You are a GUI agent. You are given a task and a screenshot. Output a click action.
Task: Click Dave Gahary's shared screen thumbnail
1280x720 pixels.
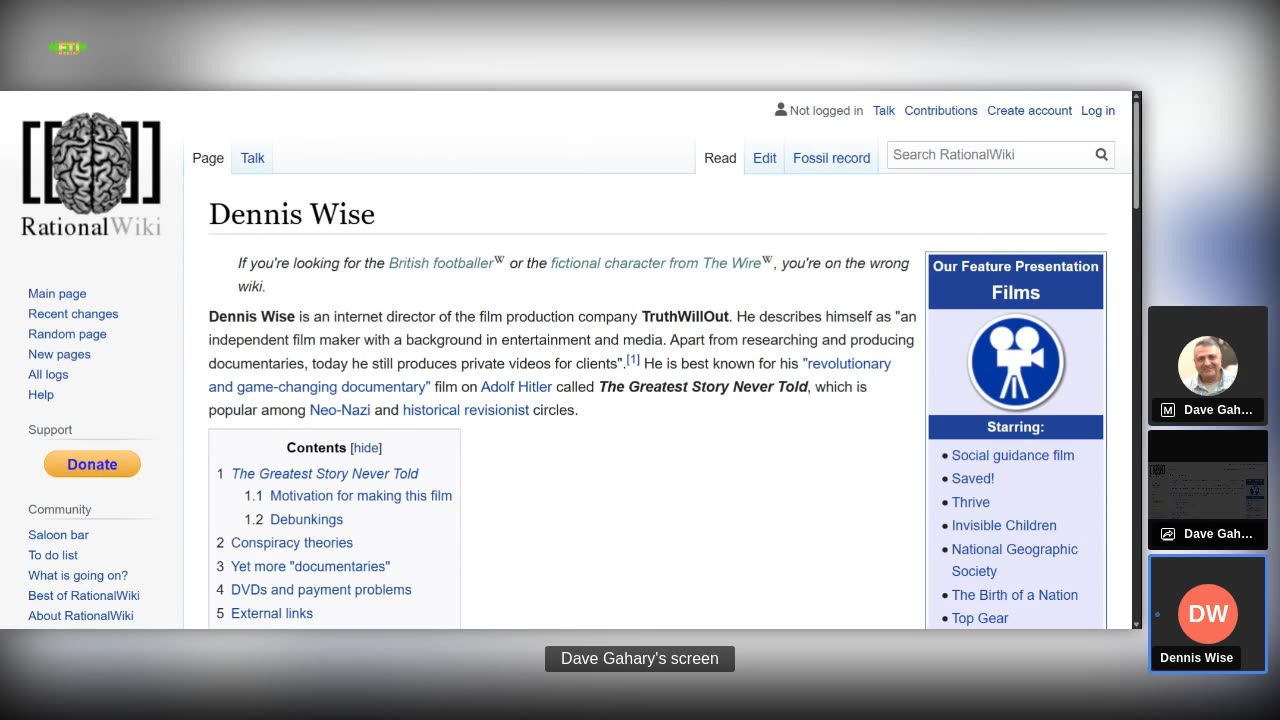1208,489
